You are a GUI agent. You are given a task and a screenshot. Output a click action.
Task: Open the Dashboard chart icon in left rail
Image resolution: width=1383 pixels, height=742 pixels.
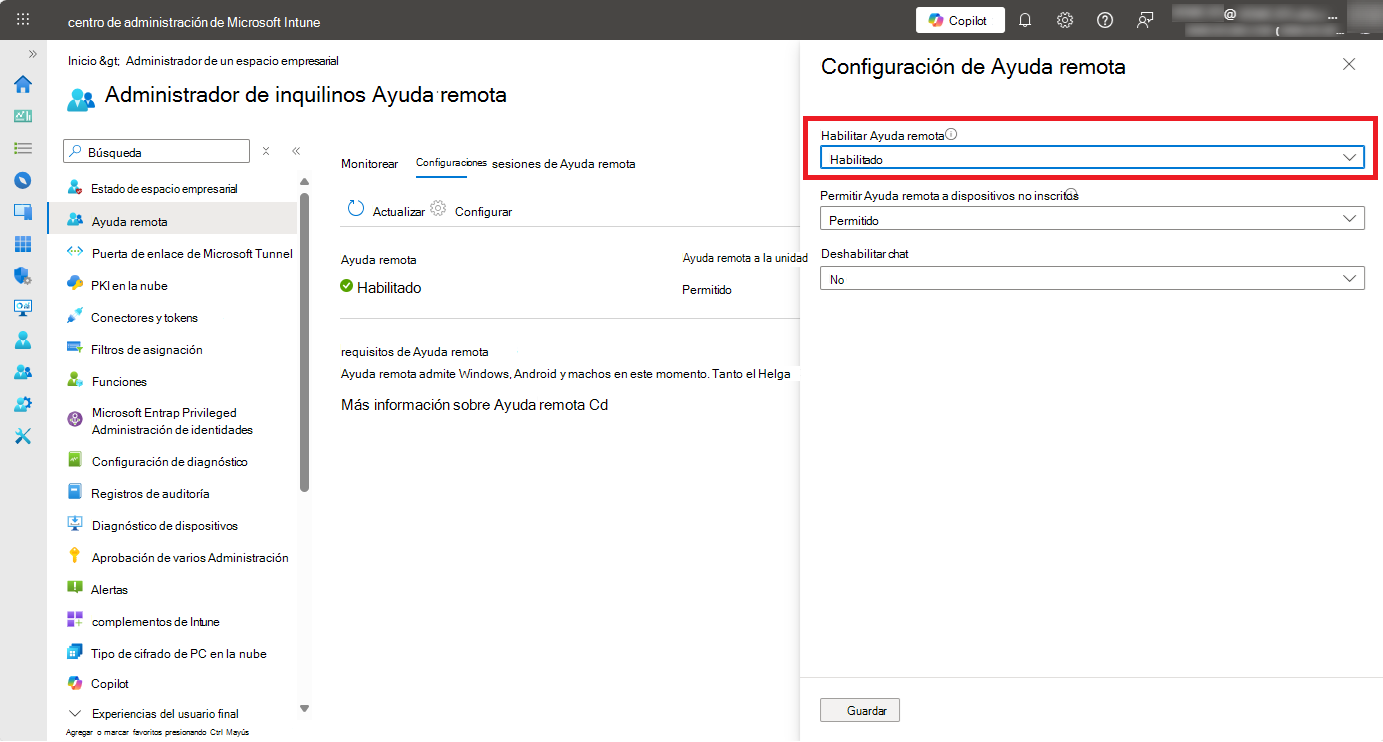[23, 116]
